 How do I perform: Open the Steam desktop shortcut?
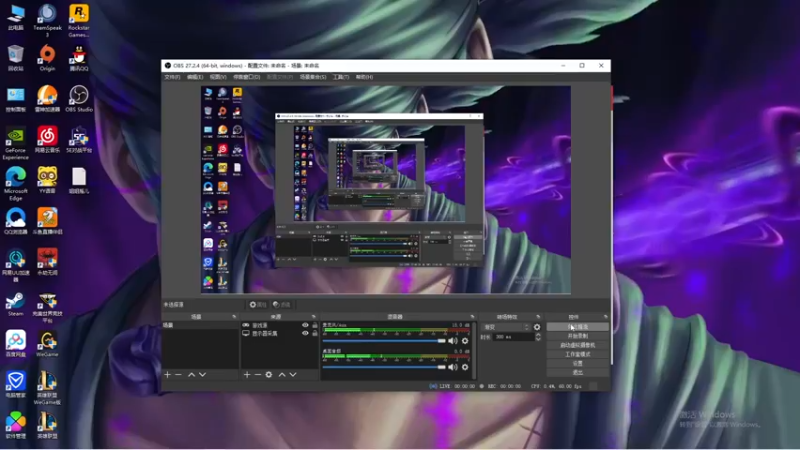coord(15,304)
